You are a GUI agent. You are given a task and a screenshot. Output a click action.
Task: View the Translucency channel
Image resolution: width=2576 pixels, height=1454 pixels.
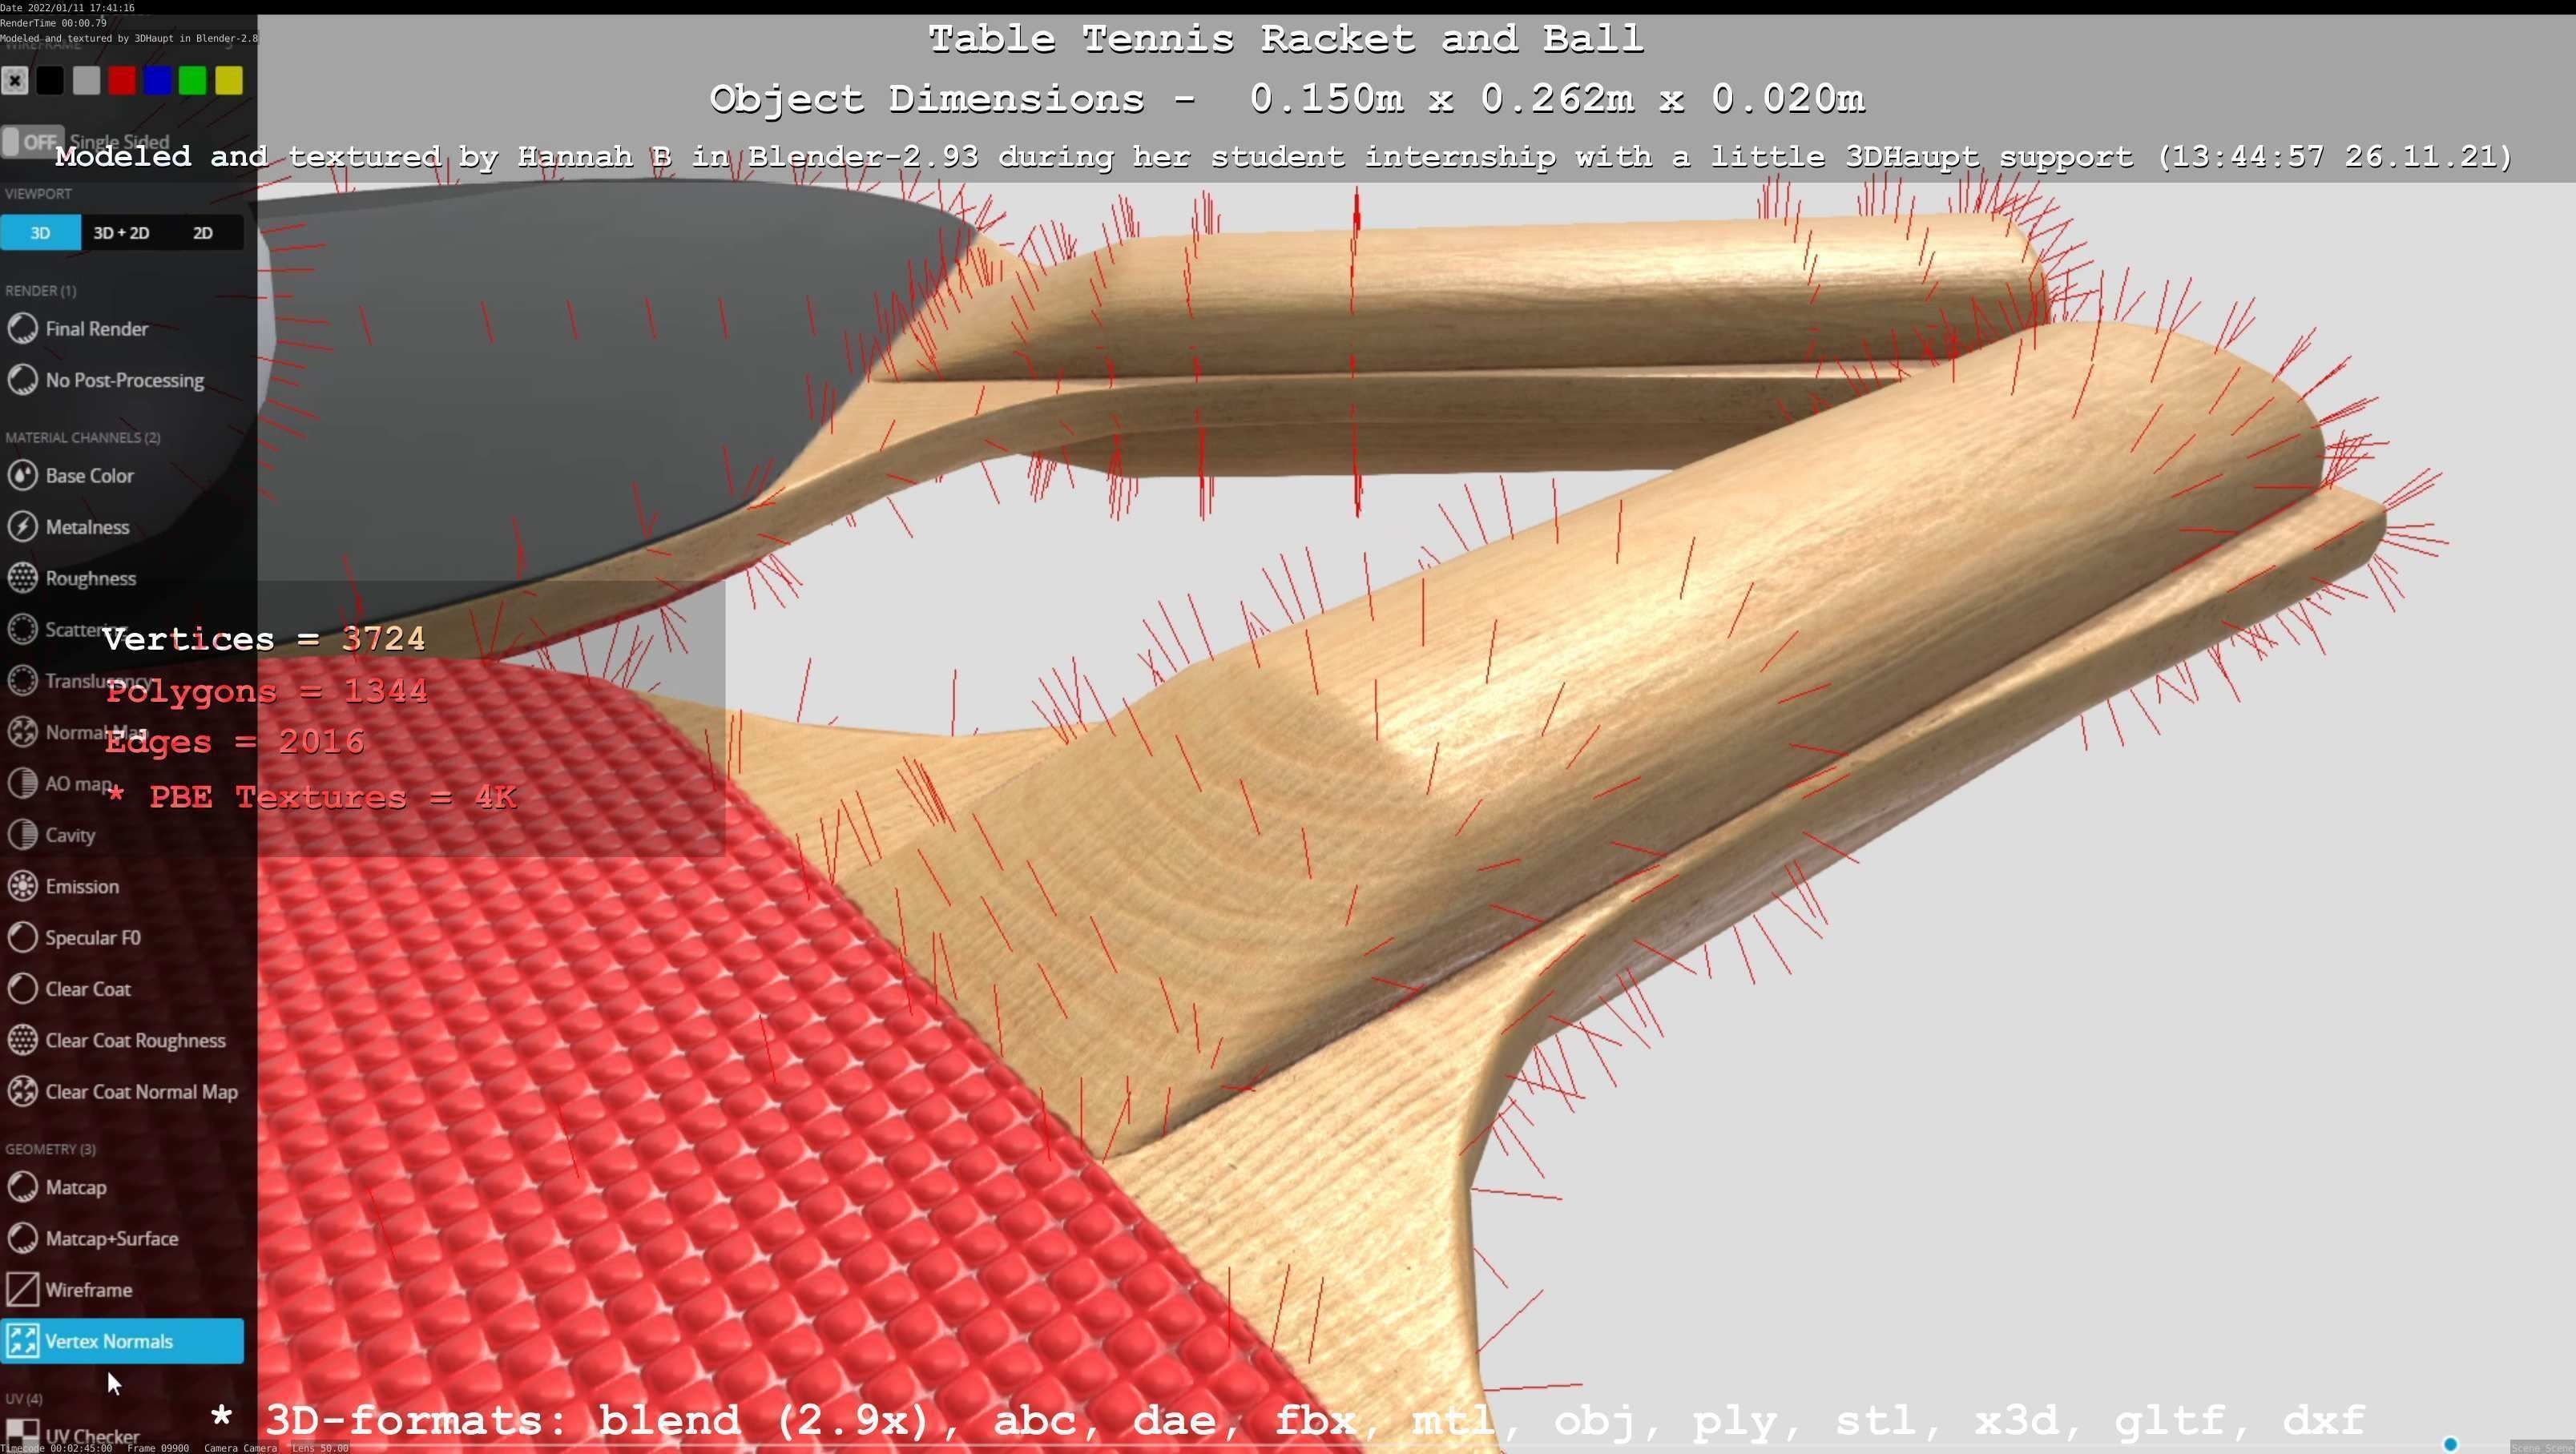[x=79, y=681]
